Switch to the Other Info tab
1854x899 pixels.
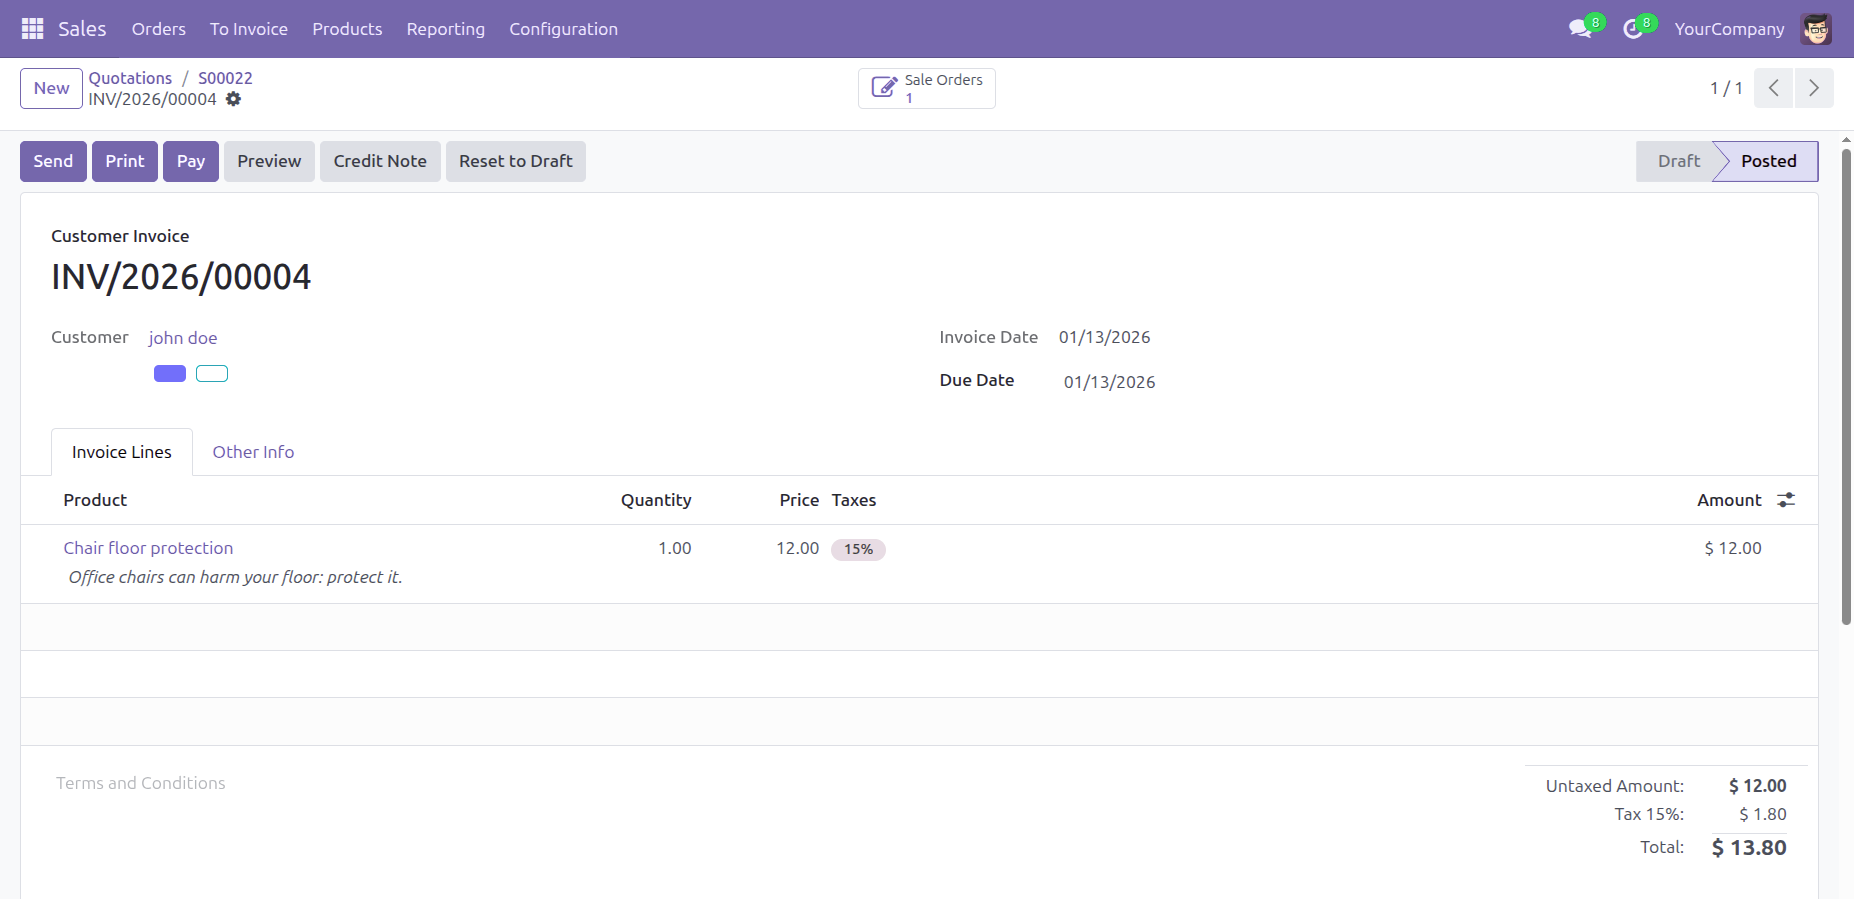(x=253, y=452)
